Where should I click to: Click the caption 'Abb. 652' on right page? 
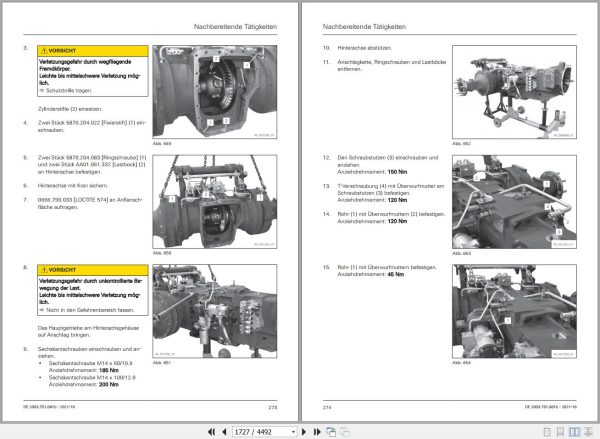[461, 144]
